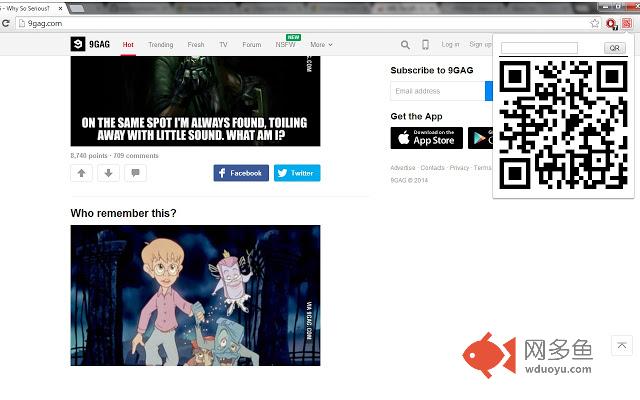Click the mobile phone icon in header

[425, 44]
